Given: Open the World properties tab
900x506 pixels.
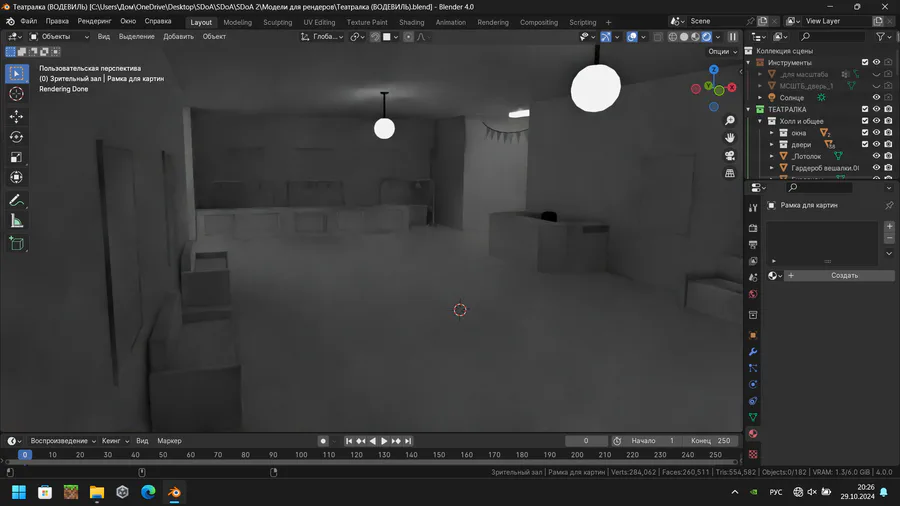Looking at the screenshot, I should pyautogui.click(x=753, y=294).
